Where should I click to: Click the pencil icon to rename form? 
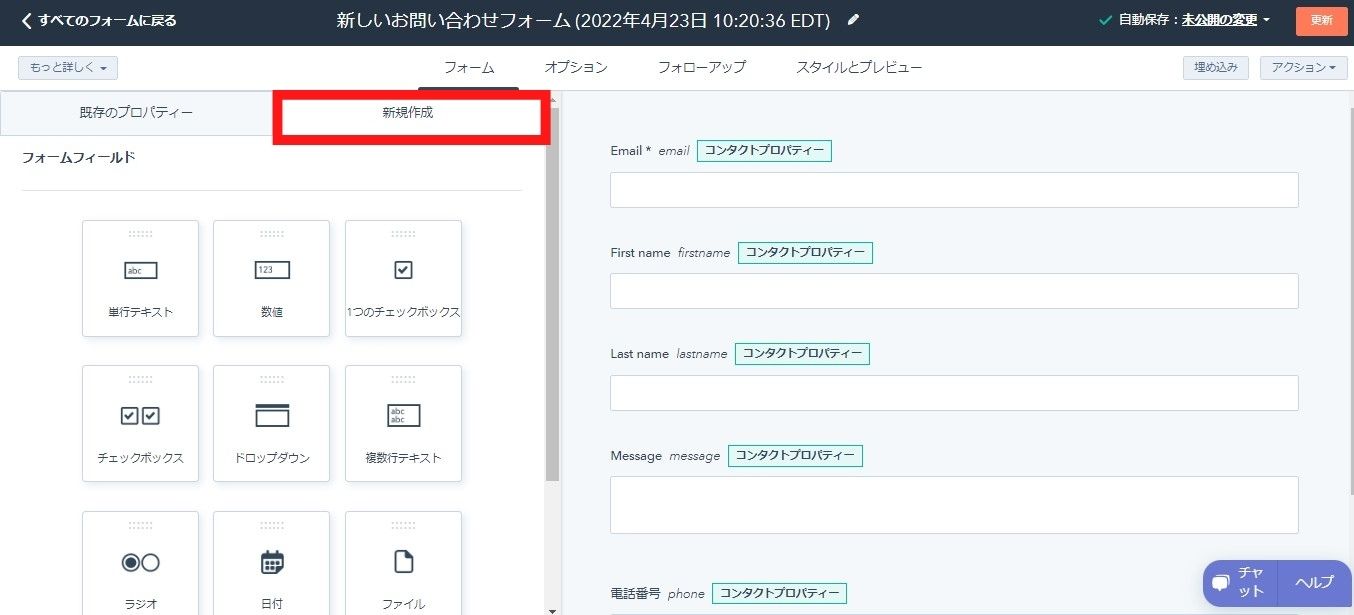(x=853, y=20)
